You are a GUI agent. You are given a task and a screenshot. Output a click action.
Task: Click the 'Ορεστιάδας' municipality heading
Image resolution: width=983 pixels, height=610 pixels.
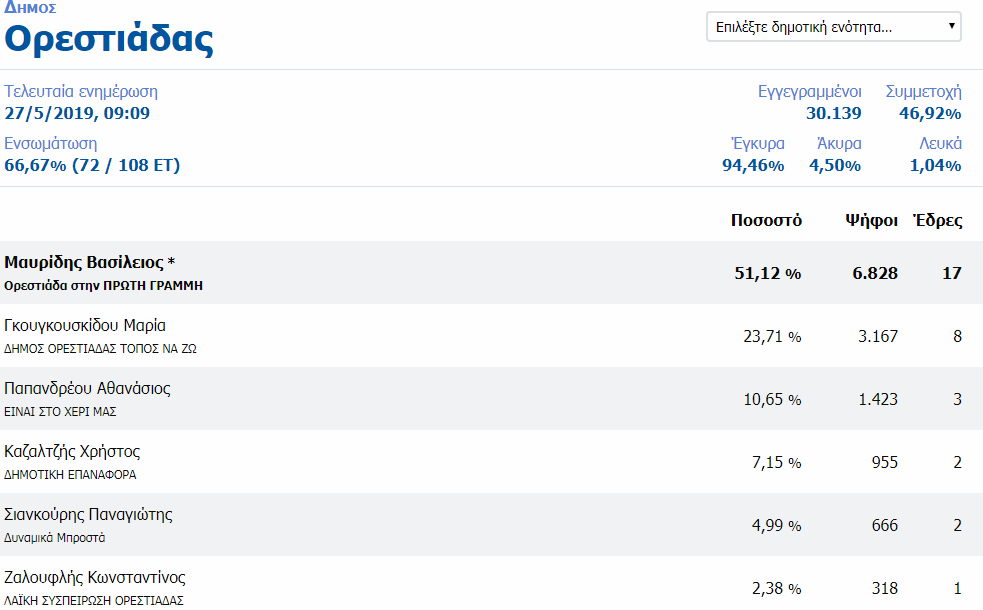(x=109, y=39)
